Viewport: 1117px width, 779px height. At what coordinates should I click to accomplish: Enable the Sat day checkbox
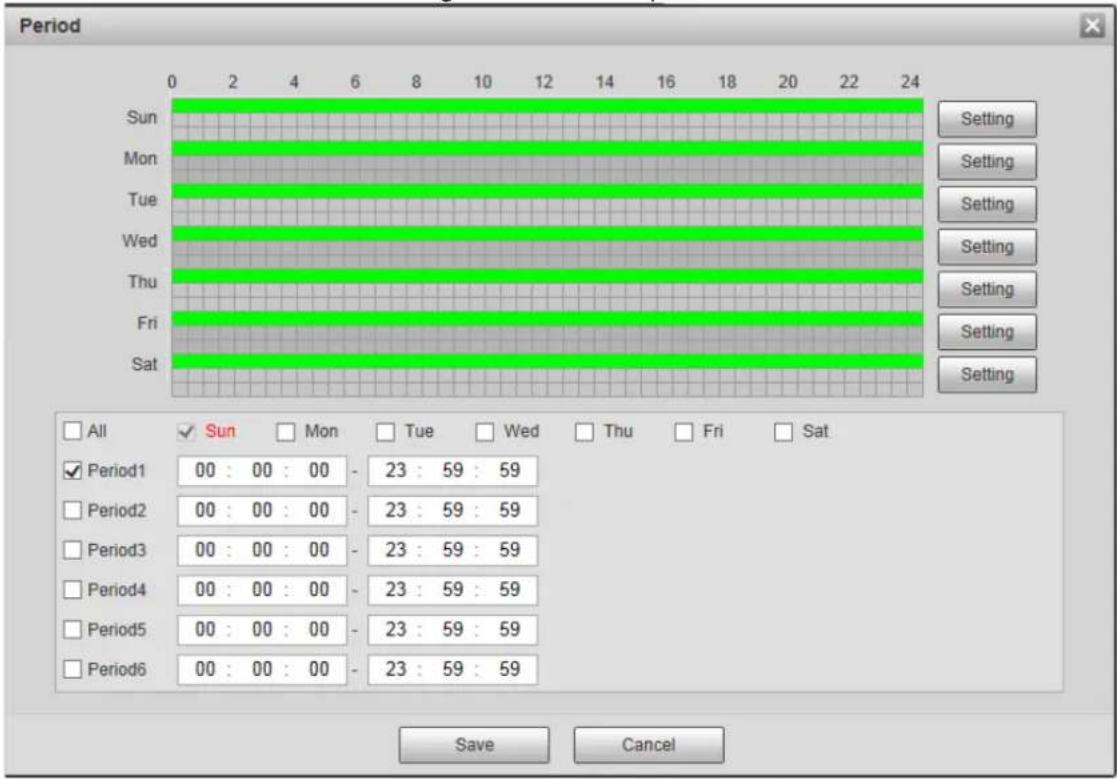pyautogui.click(x=784, y=432)
